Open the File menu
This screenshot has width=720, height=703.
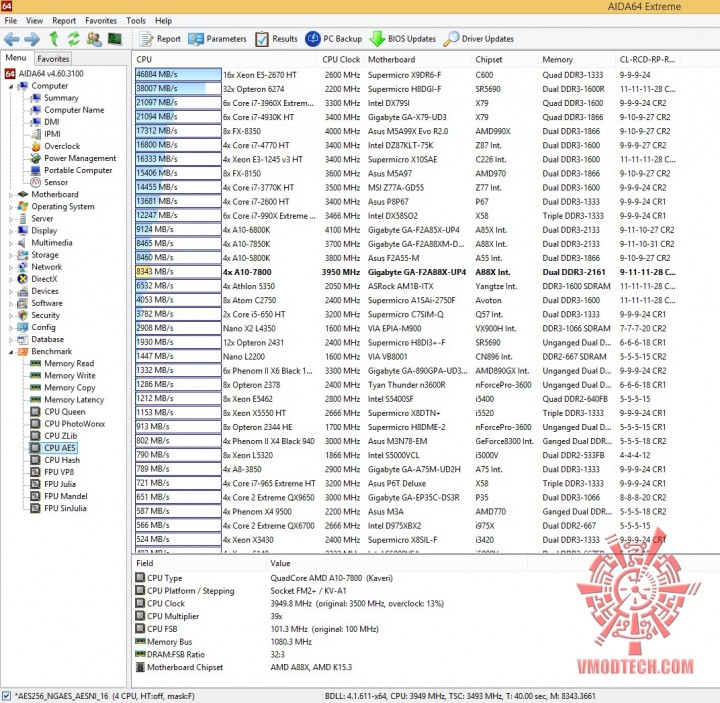pyautogui.click(x=11, y=21)
